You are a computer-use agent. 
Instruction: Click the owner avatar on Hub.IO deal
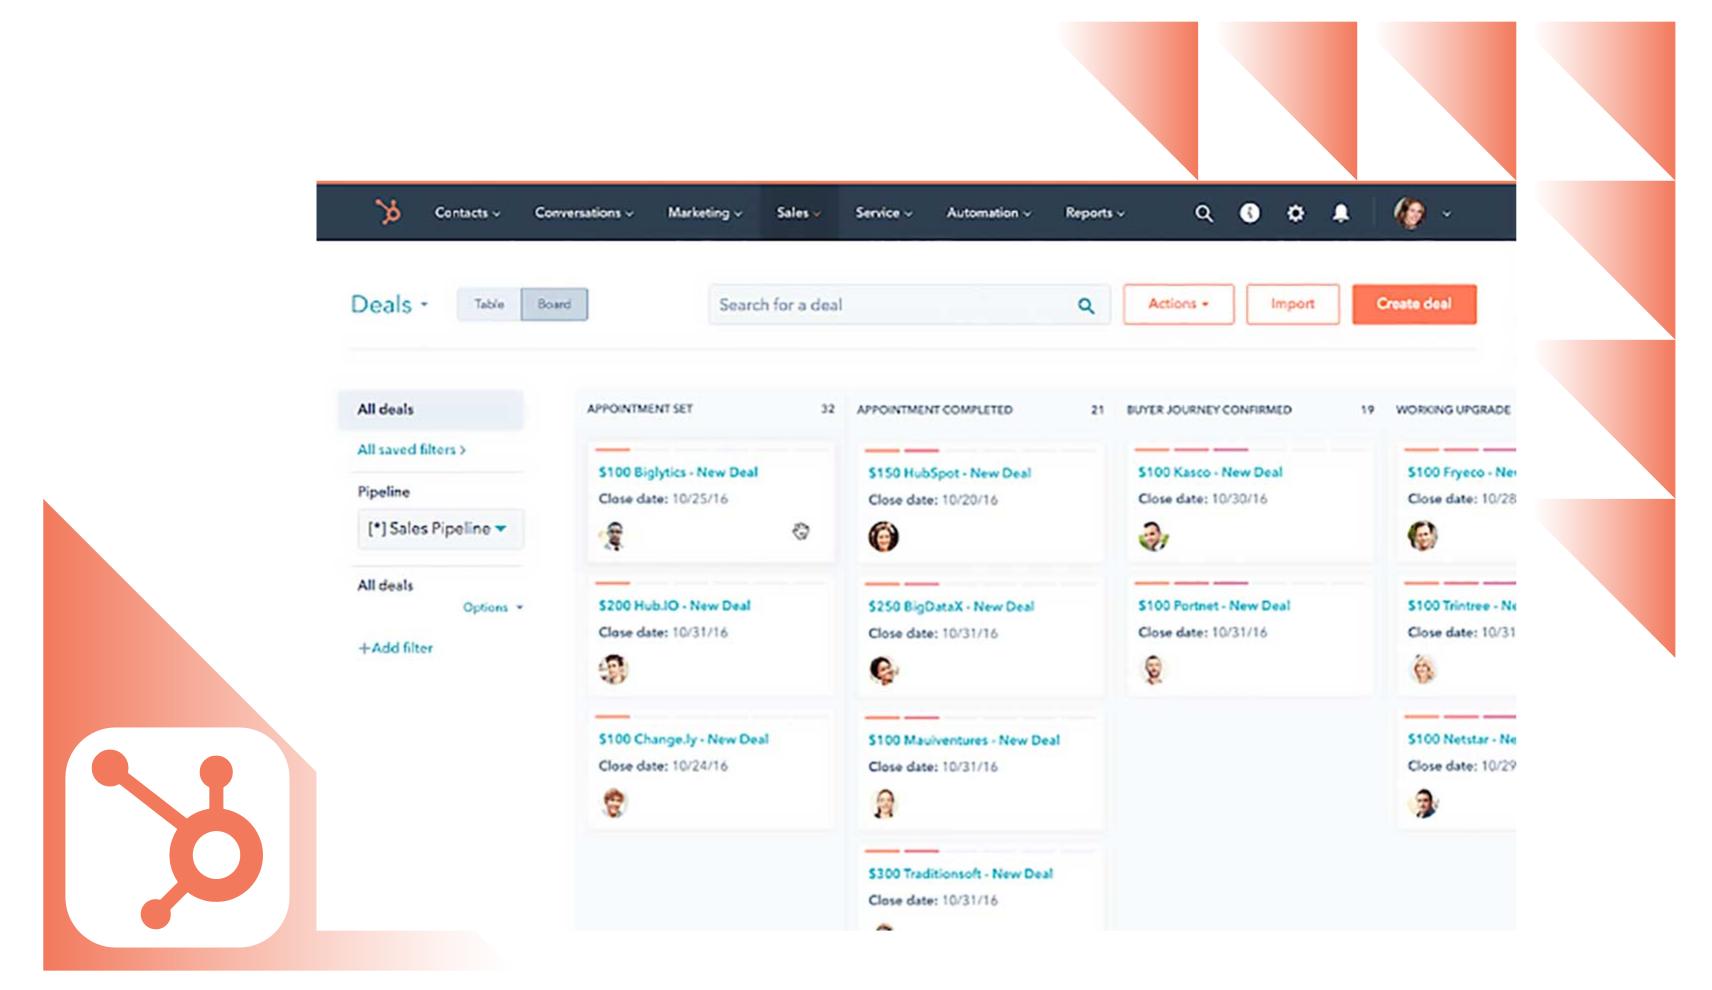pyautogui.click(x=614, y=669)
